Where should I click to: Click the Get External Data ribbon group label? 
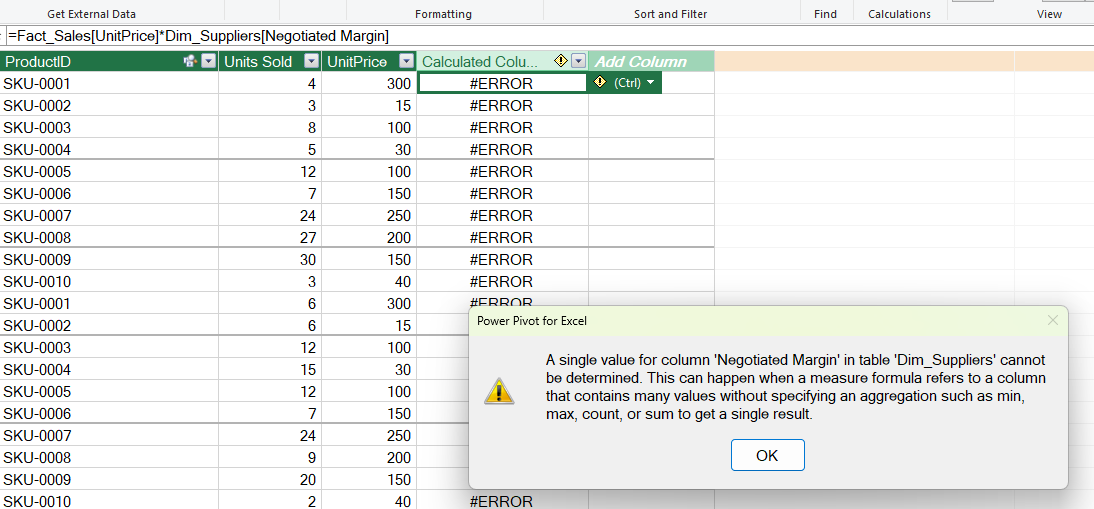coord(91,14)
